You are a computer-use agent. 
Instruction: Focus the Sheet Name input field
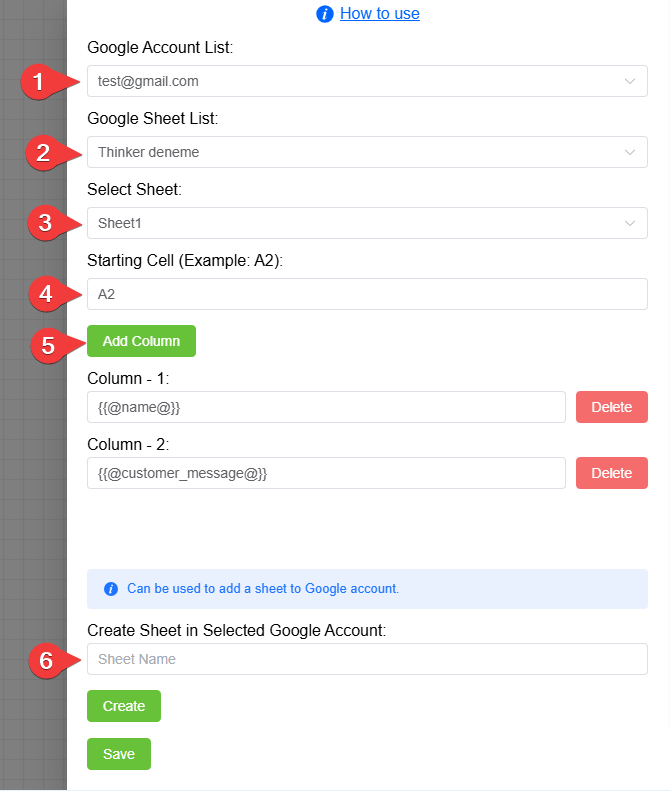click(367, 659)
